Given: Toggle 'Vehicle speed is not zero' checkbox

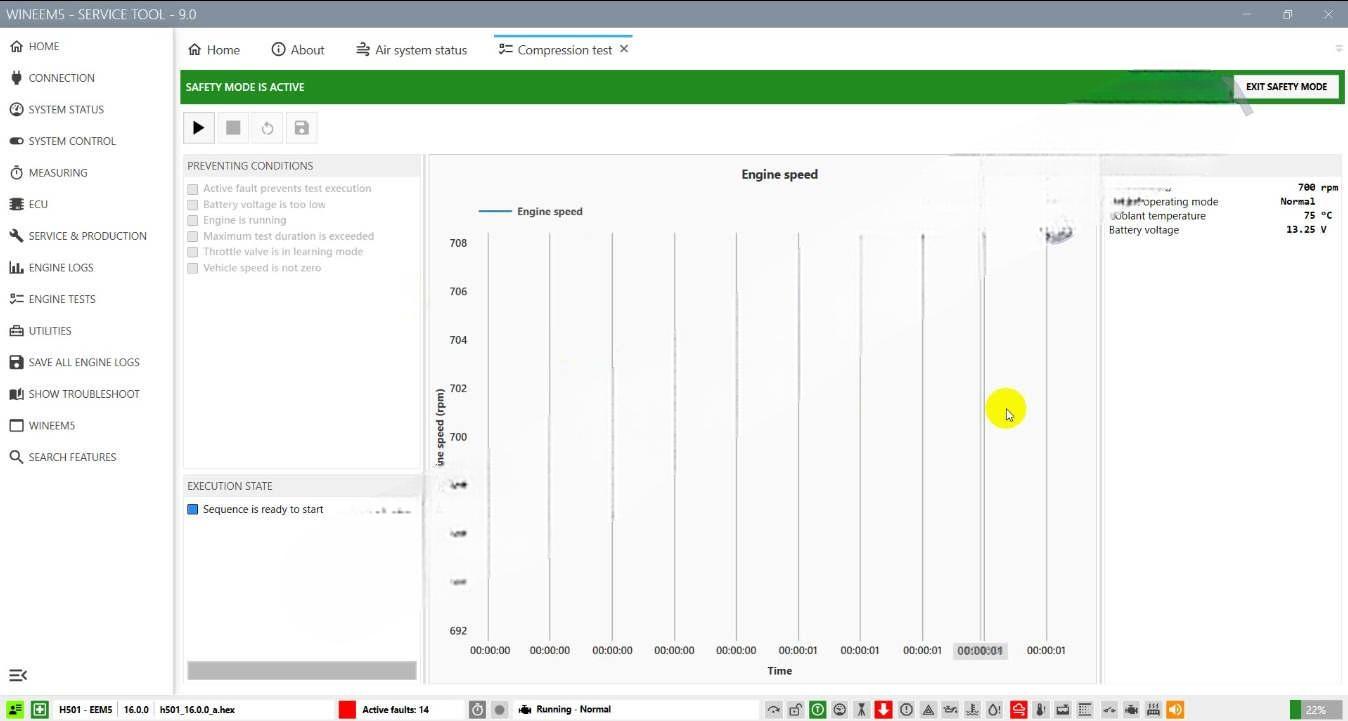Looking at the screenshot, I should pos(193,269).
